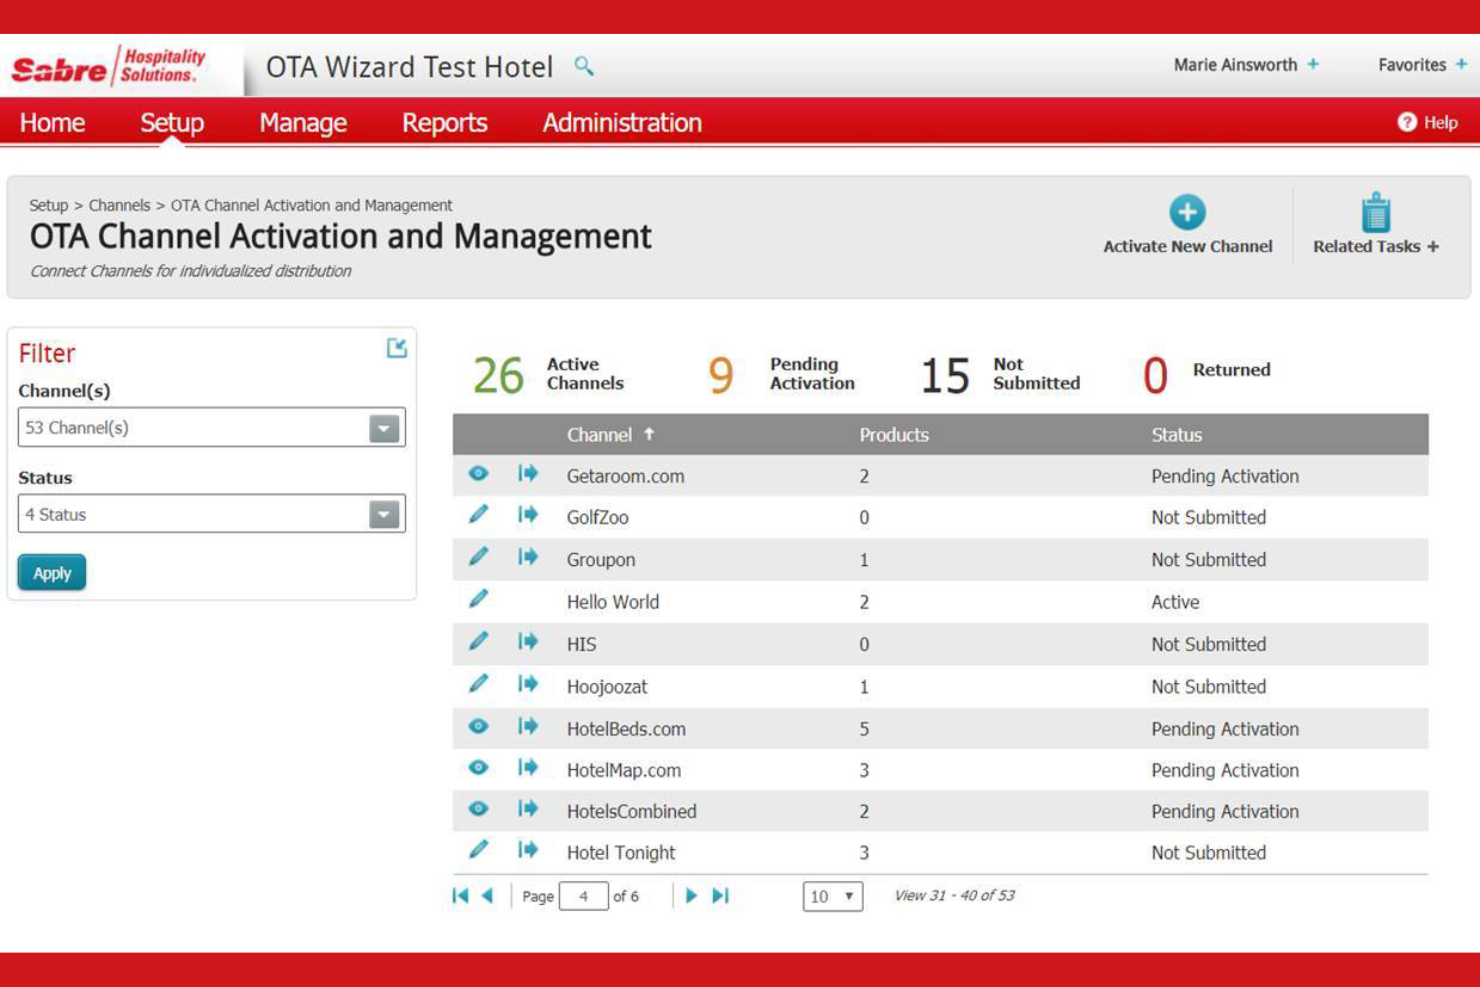Edit Hello World using its pencil icon

478,599
